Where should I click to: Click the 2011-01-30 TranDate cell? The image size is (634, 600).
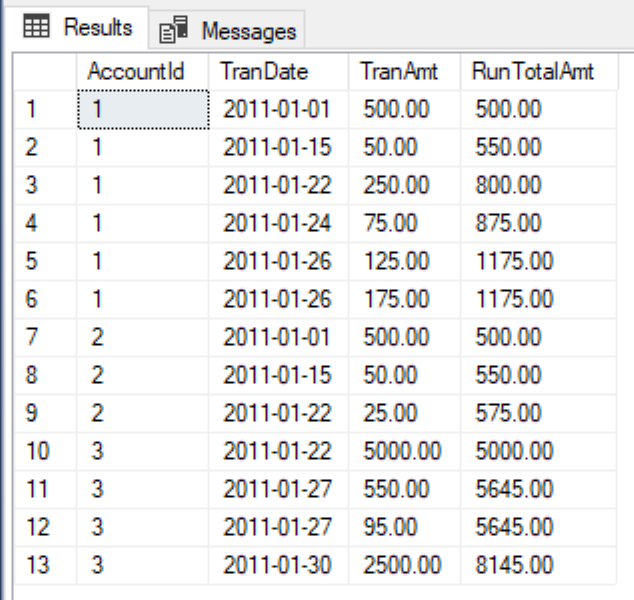tap(278, 565)
